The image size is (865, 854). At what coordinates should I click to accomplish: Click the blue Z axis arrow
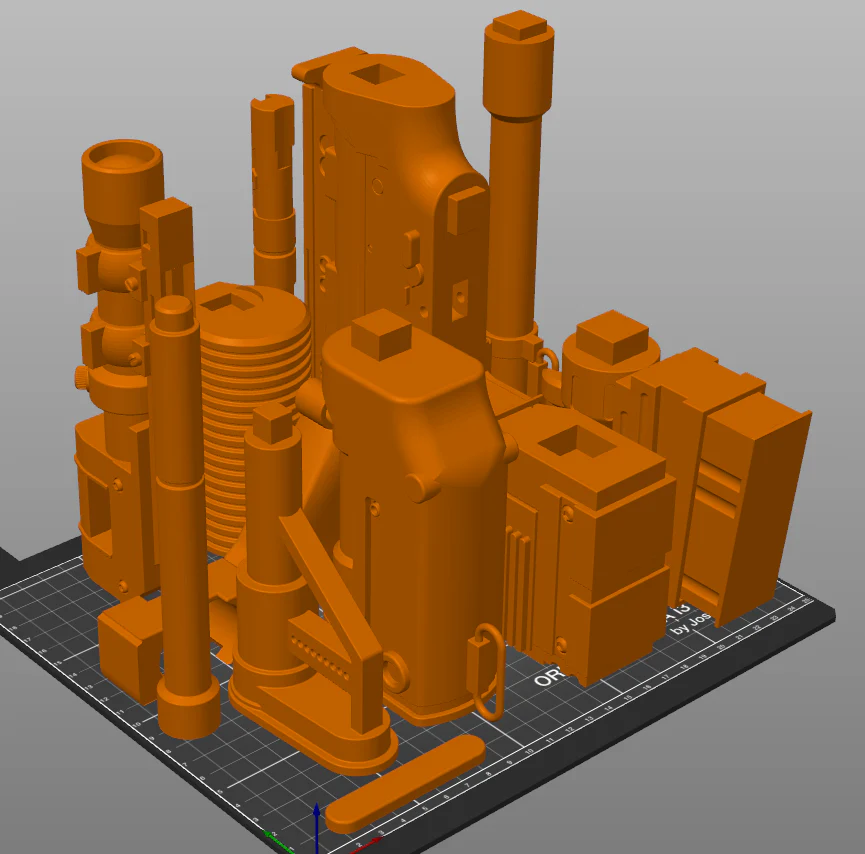pos(317,828)
